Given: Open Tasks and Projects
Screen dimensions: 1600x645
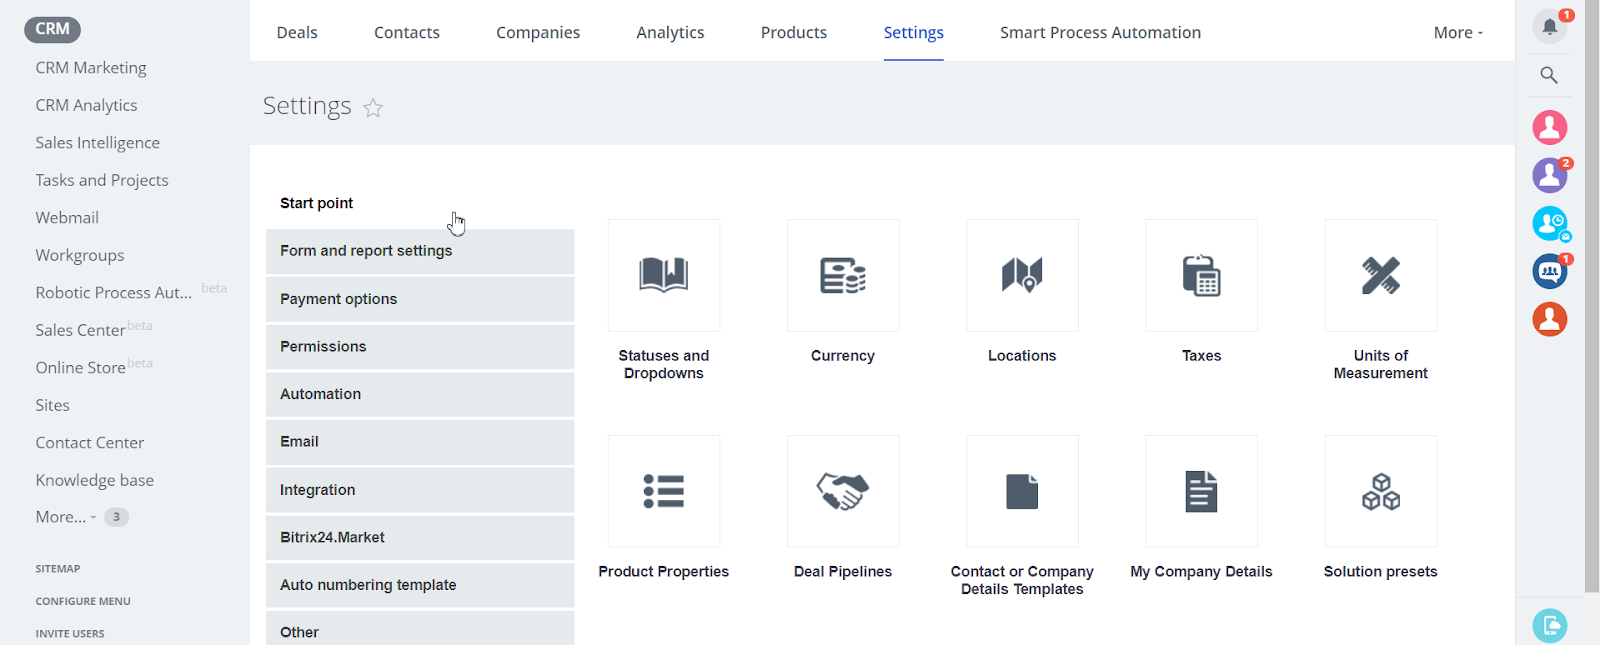Looking at the screenshot, I should click(x=102, y=180).
